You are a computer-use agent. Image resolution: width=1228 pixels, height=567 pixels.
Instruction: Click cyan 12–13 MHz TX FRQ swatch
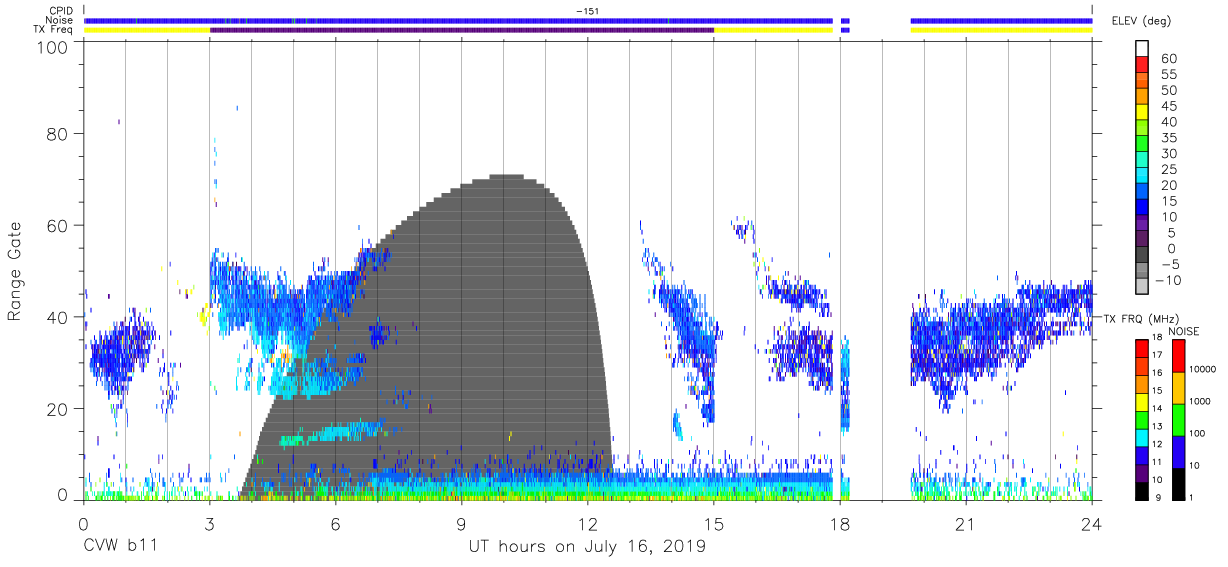pos(1142,436)
